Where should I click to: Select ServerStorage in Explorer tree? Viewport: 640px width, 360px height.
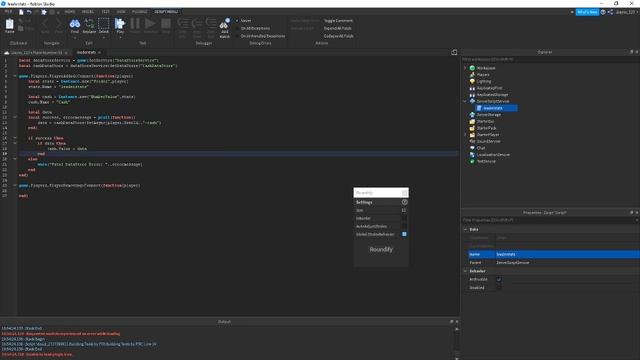[x=489, y=115]
